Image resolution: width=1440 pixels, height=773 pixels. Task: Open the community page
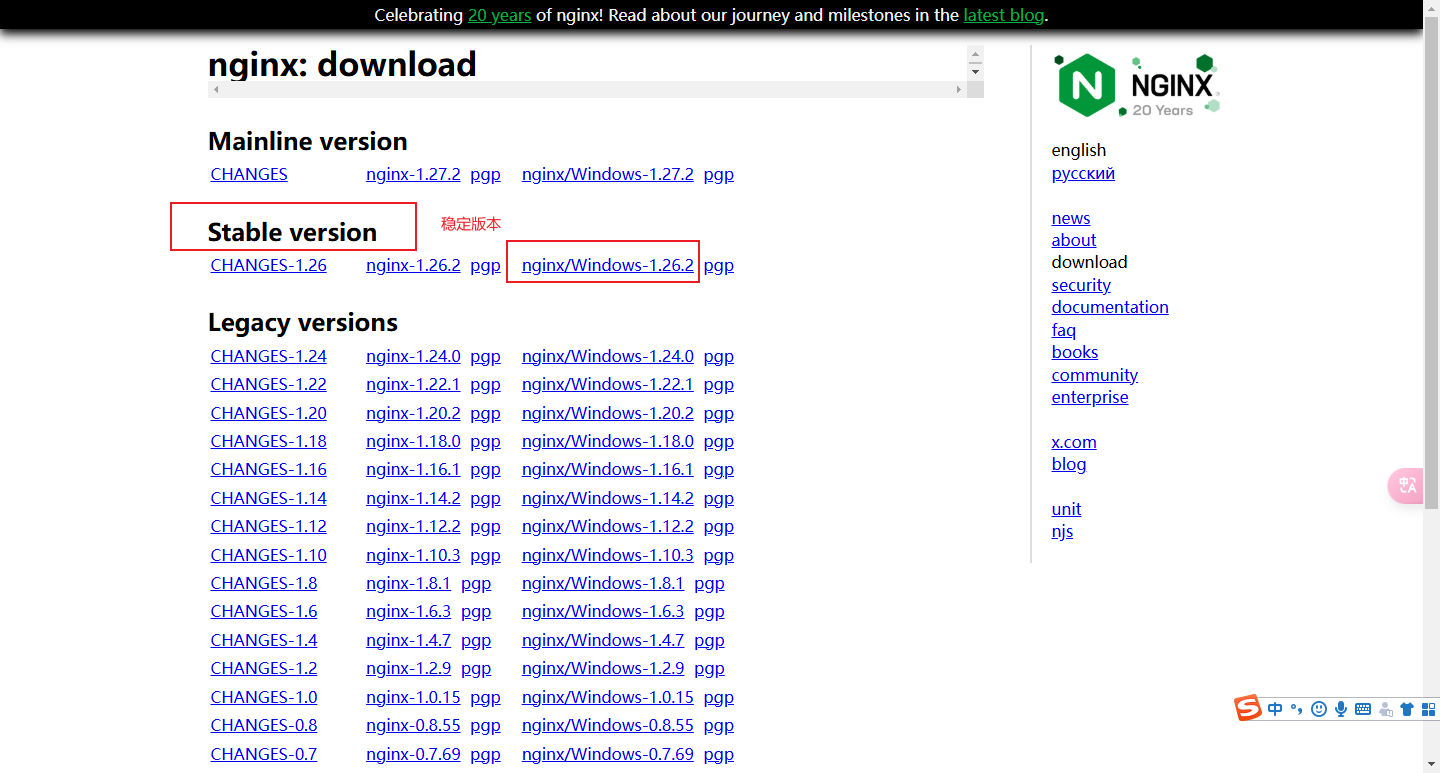pos(1095,375)
